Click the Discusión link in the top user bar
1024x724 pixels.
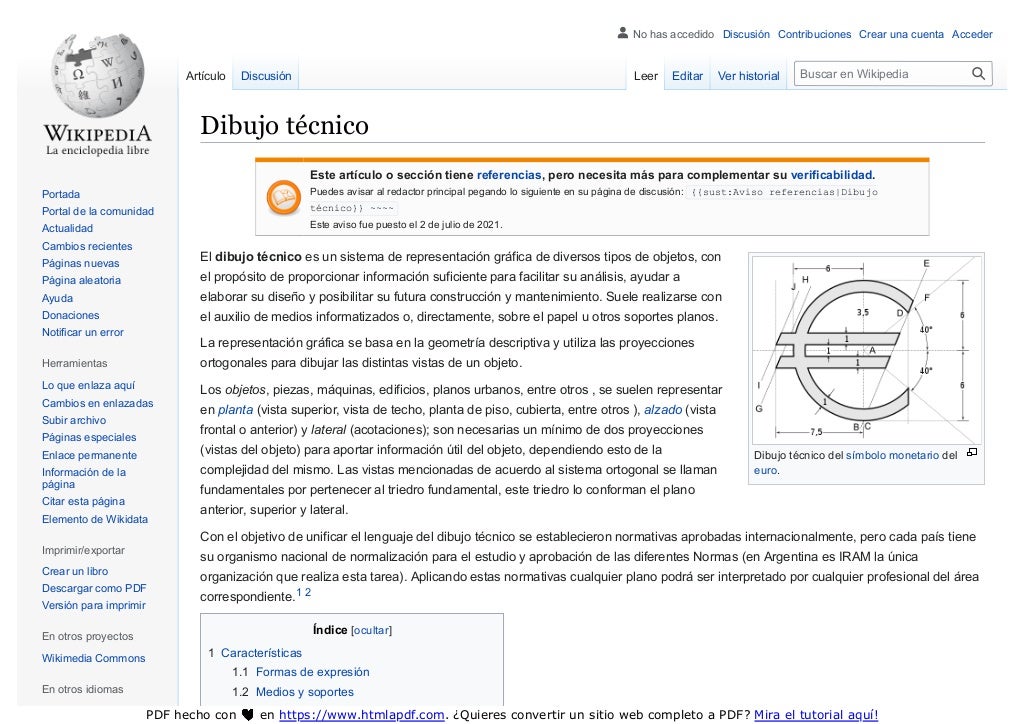(746, 34)
